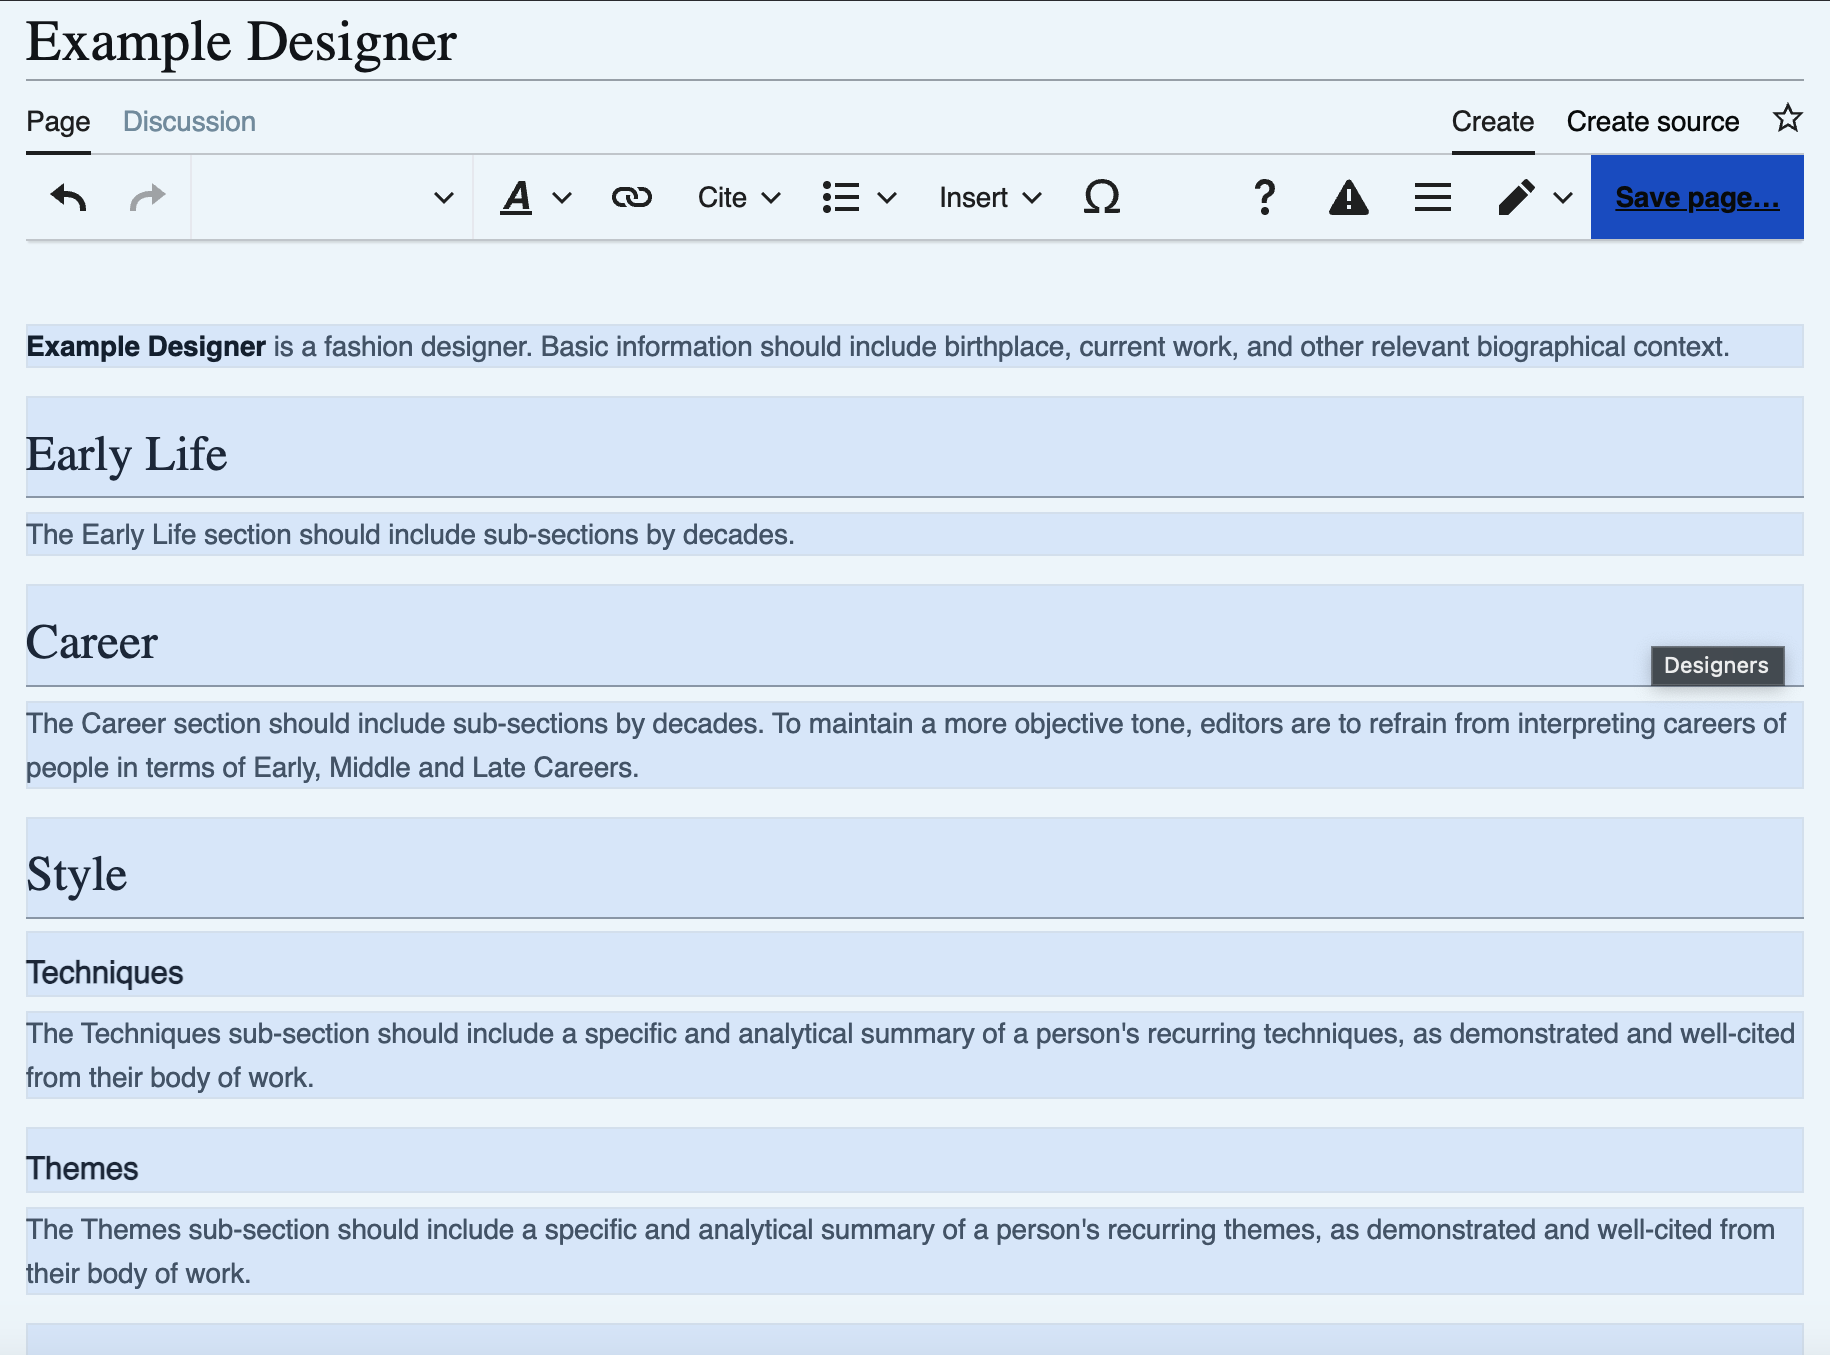
Task: Click the pencil switch editor icon
Action: point(1516,197)
